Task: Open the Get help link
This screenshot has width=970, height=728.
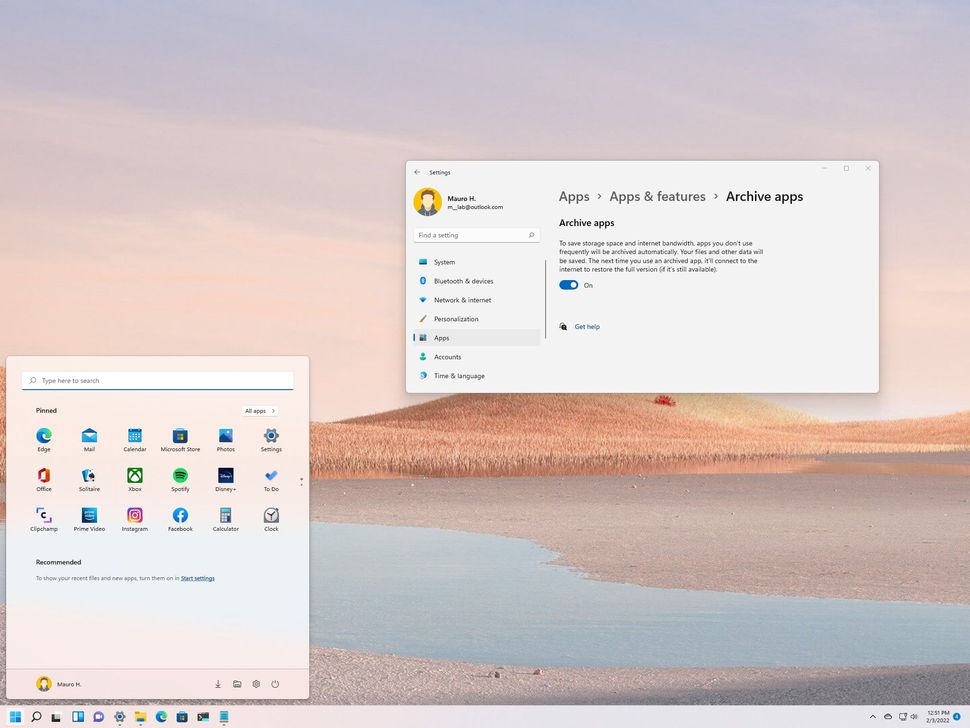Action: click(x=587, y=326)
